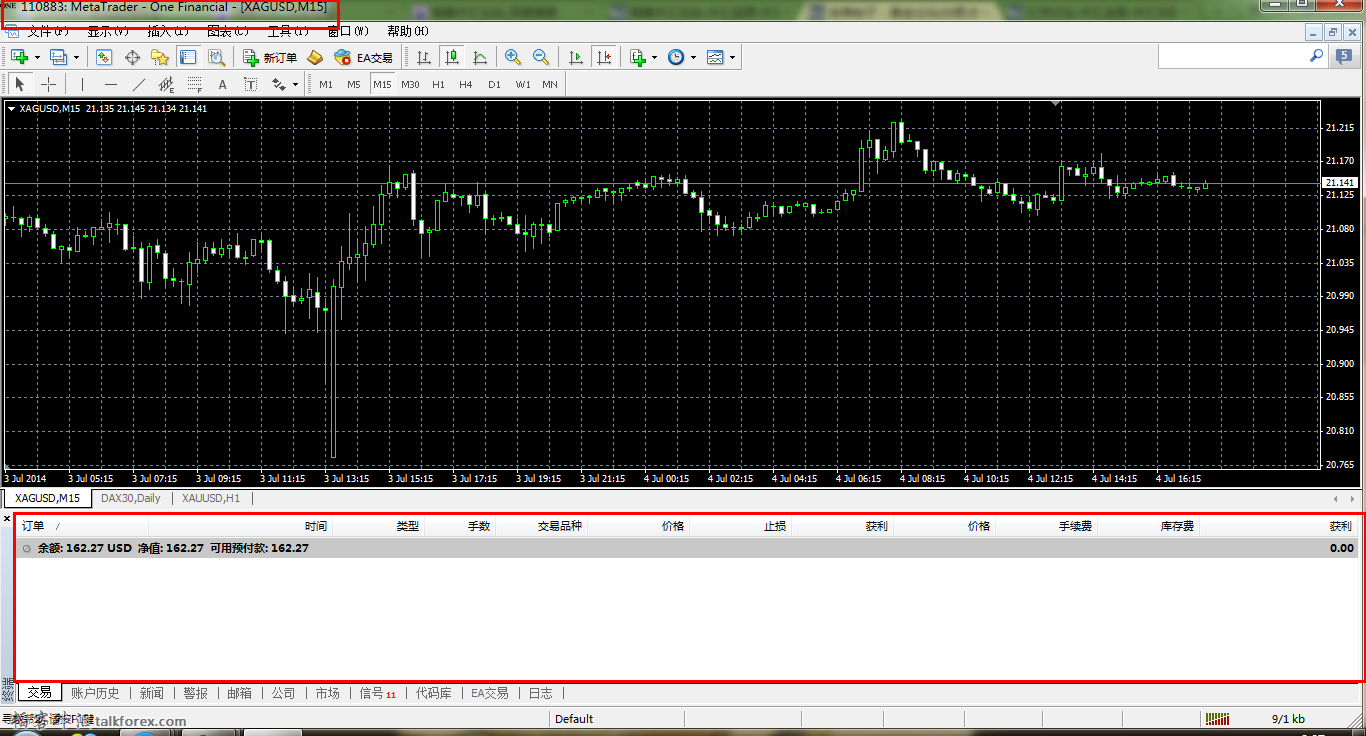Select the Fibonacci retracement tool
This screenshot has width=1366, height=736.
(x=194, y=84)
